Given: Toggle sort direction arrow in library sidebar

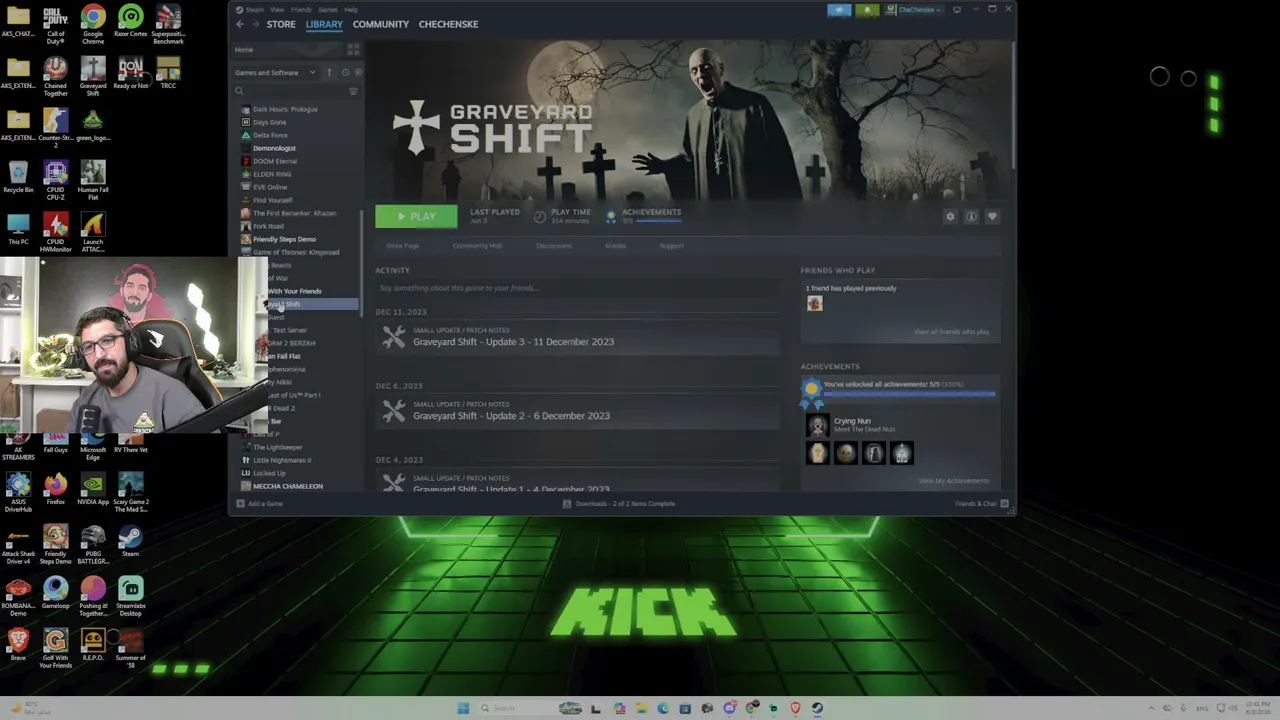Looking at the screenshot, I should coord(329,73).
